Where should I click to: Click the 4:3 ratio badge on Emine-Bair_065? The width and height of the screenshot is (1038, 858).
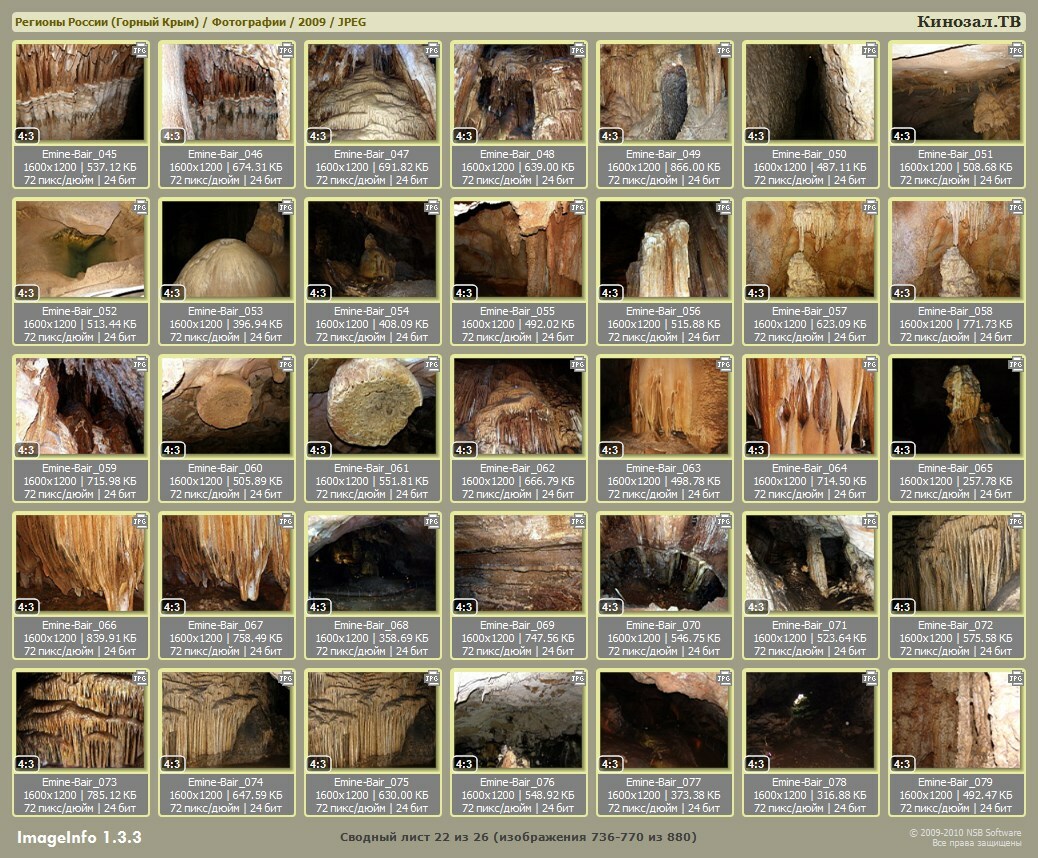pos(902,450)
